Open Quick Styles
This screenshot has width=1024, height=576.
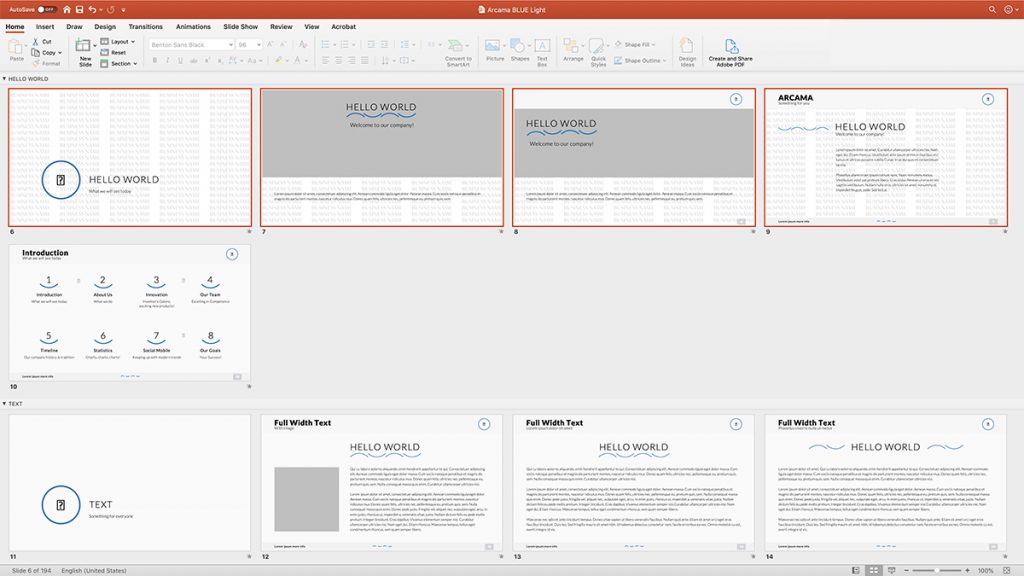coord(596,43)
